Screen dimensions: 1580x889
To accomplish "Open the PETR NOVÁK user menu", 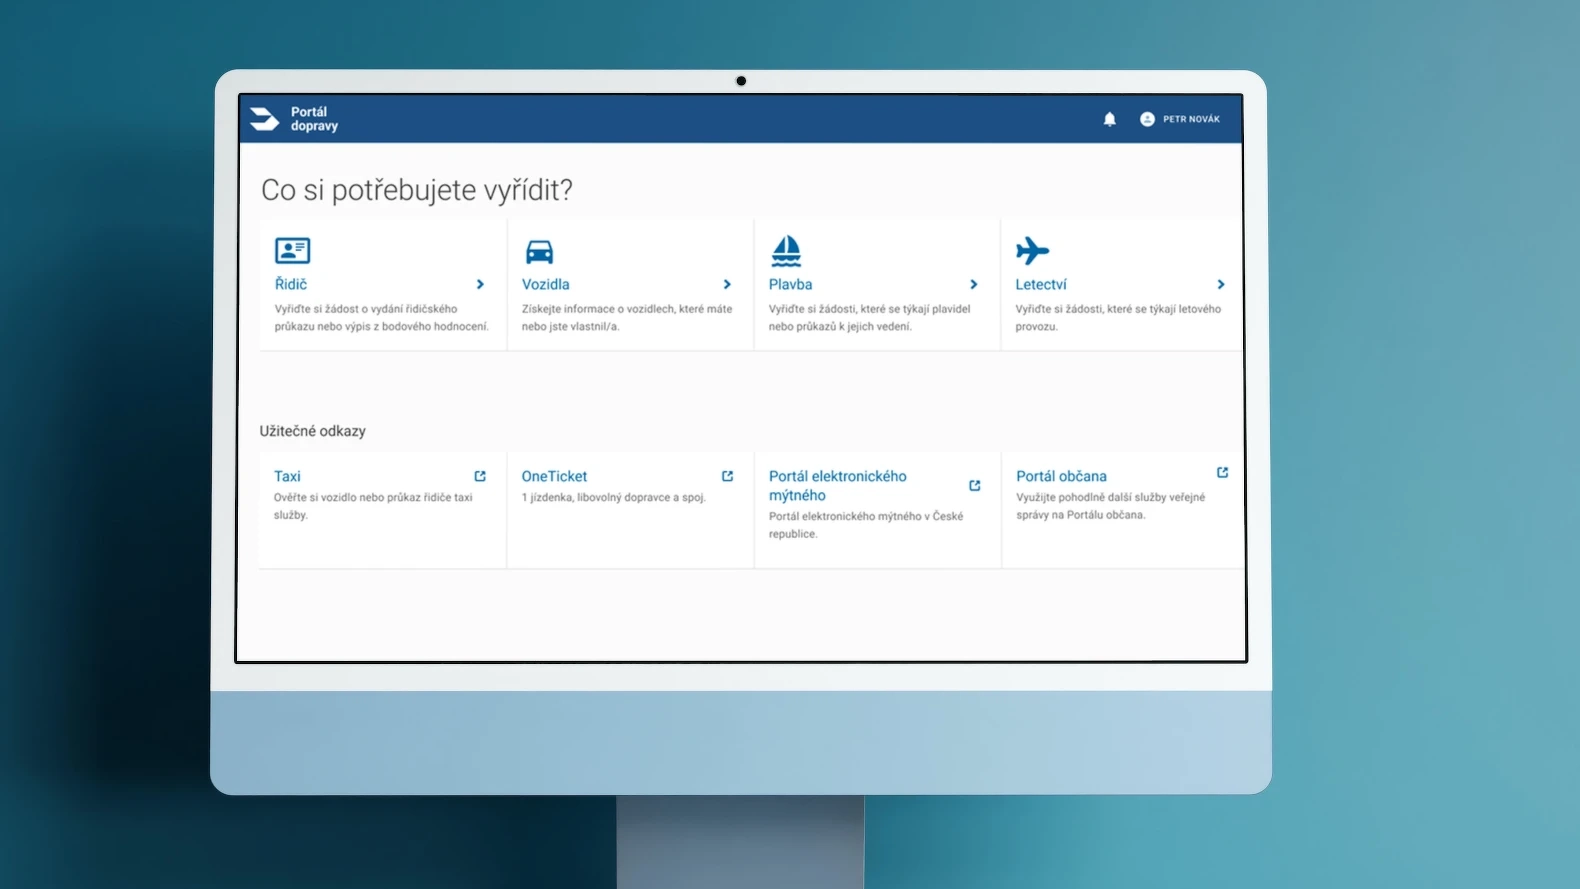I will (x=1191, y=119).
